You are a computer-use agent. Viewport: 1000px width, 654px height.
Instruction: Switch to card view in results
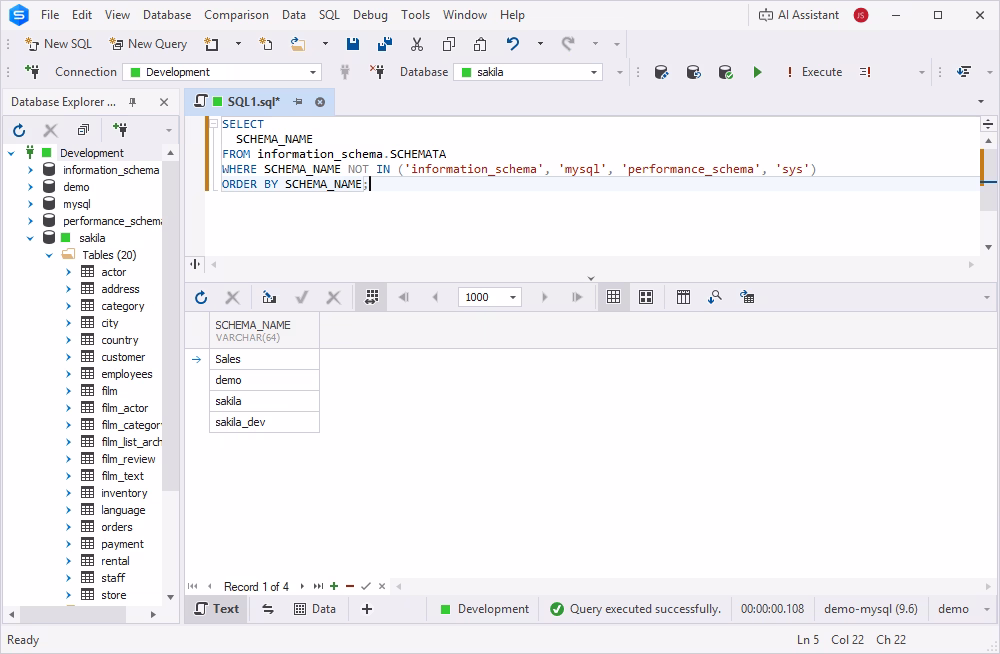646,297
